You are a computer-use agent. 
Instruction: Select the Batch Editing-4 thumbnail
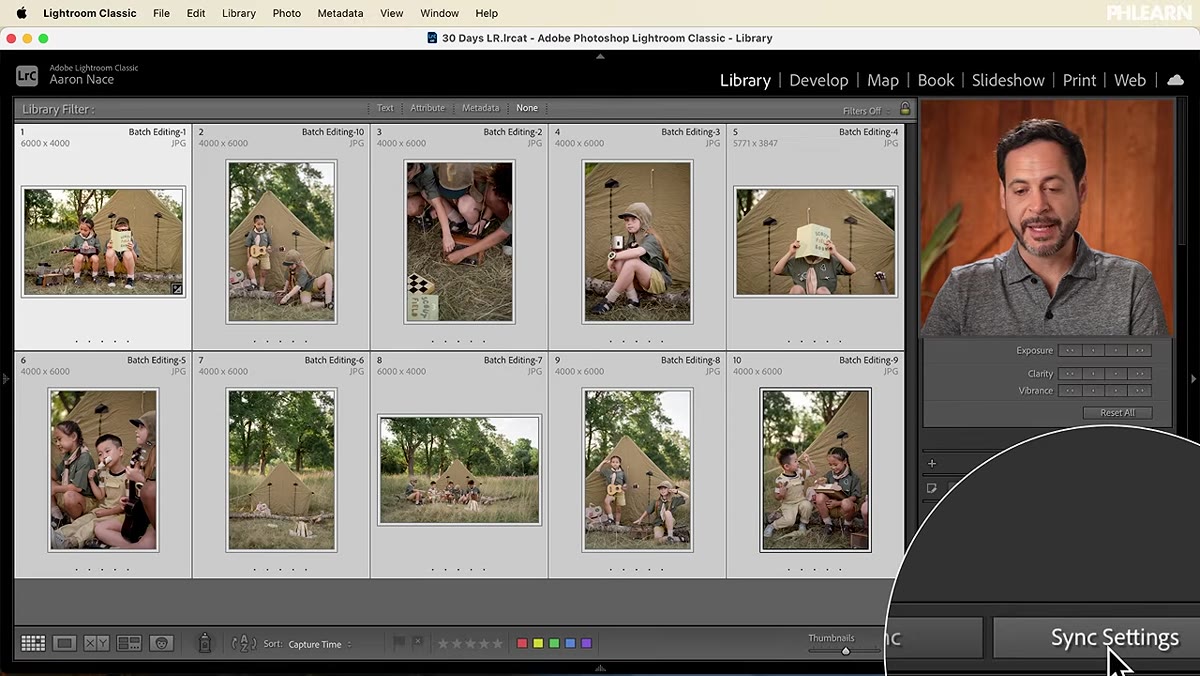point(815,241)
